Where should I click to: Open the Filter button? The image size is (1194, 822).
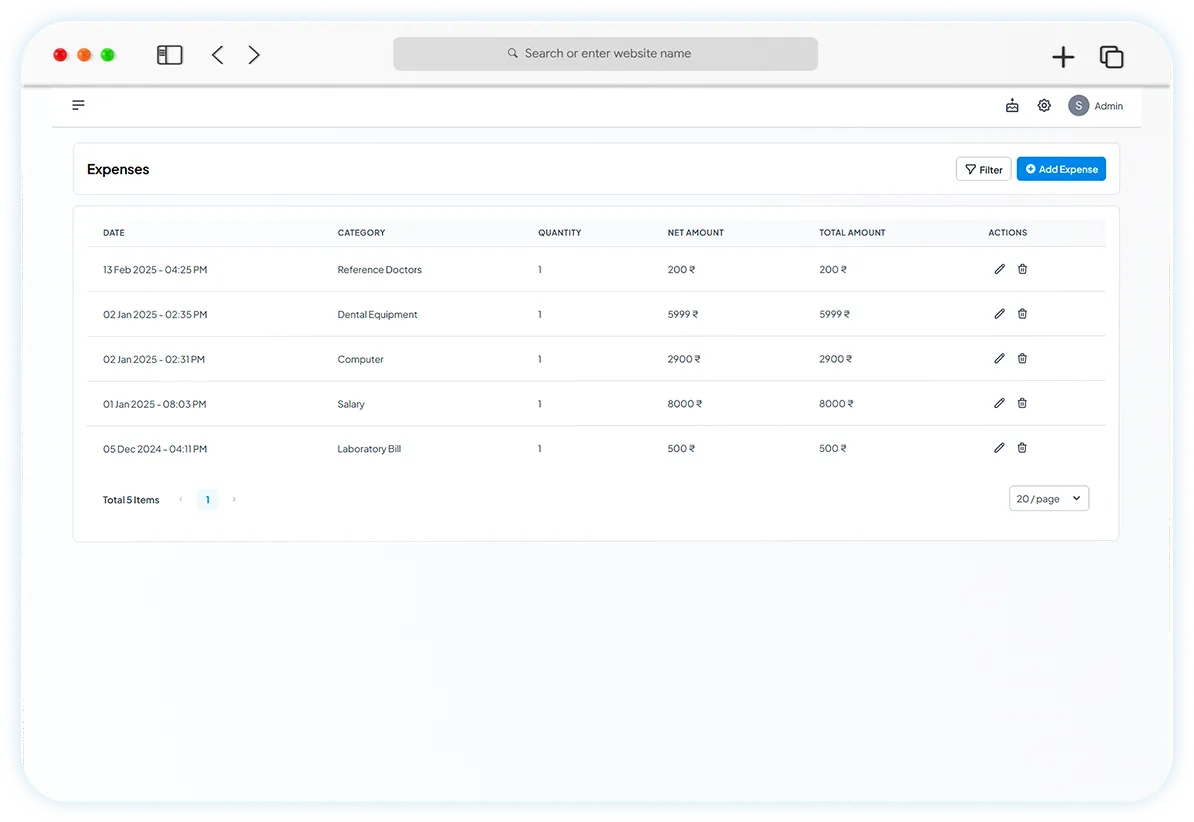click(984, 169)
